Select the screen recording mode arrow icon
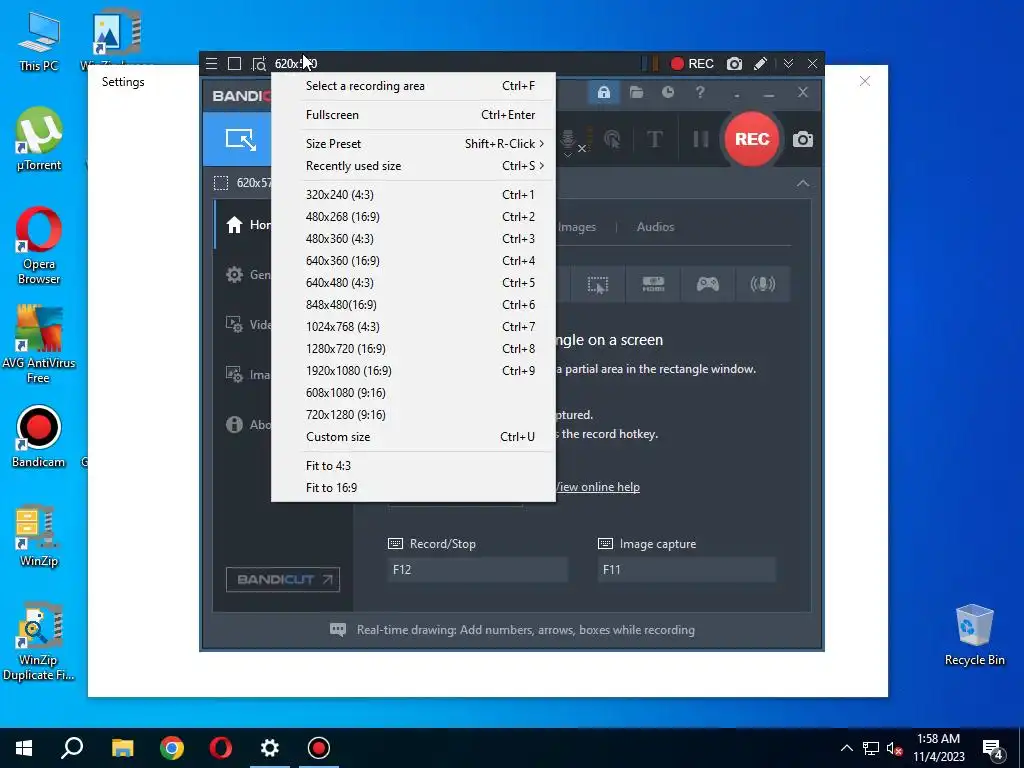This screenshot has height=768, width=1024. pyautogui.click(x=240, y=139)
